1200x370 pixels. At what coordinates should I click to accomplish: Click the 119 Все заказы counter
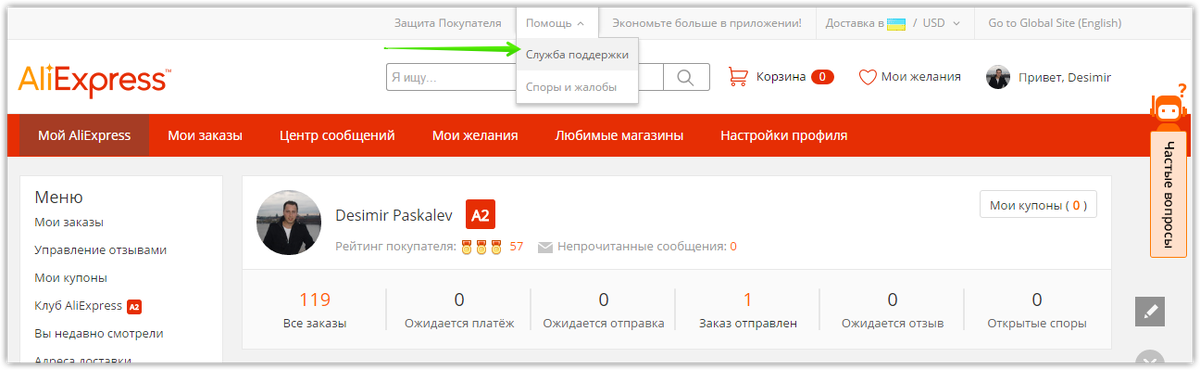[x=314, y=310]
